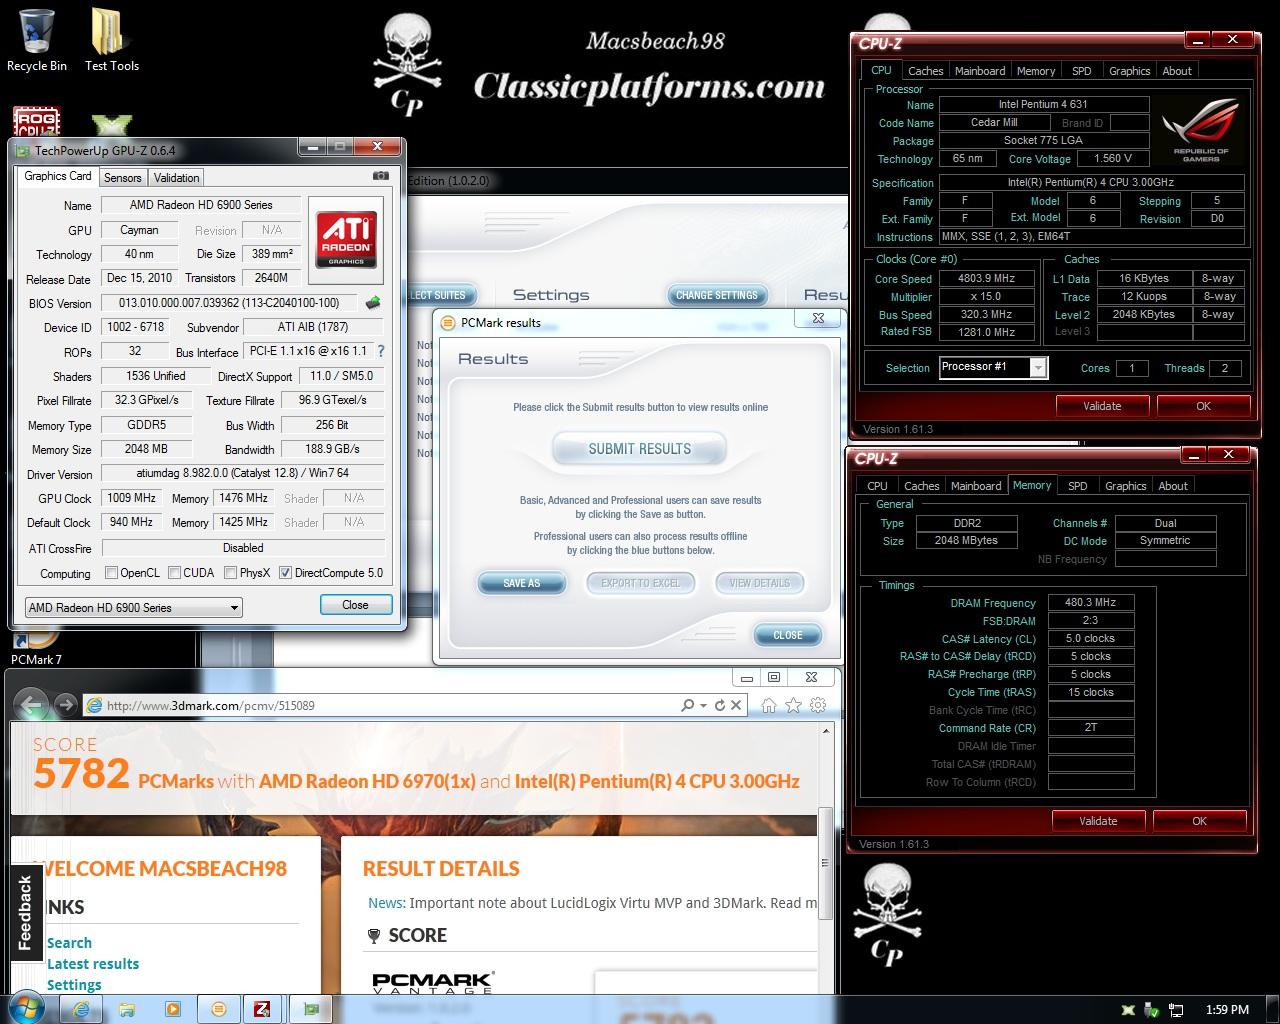Click the Close button in GPU-Z
The width and height of the screenshot is (1280, 1024).
(x=355, y=605)
